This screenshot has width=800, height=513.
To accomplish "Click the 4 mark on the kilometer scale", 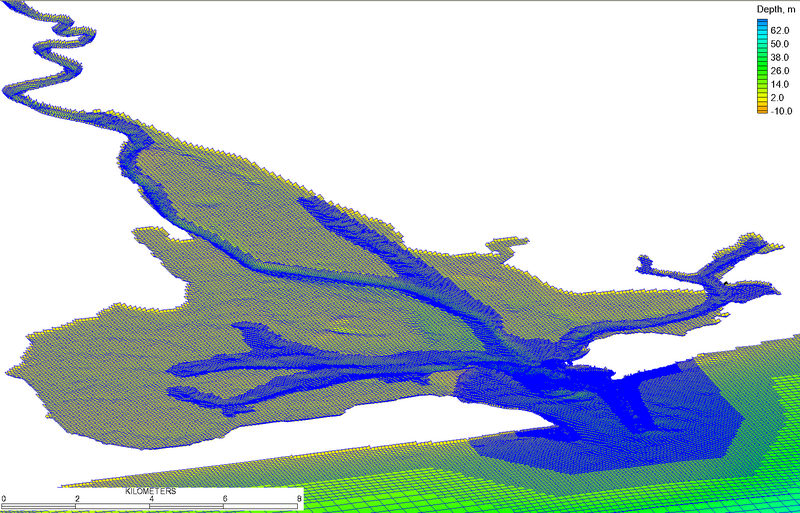I will (x=152, y=499).
